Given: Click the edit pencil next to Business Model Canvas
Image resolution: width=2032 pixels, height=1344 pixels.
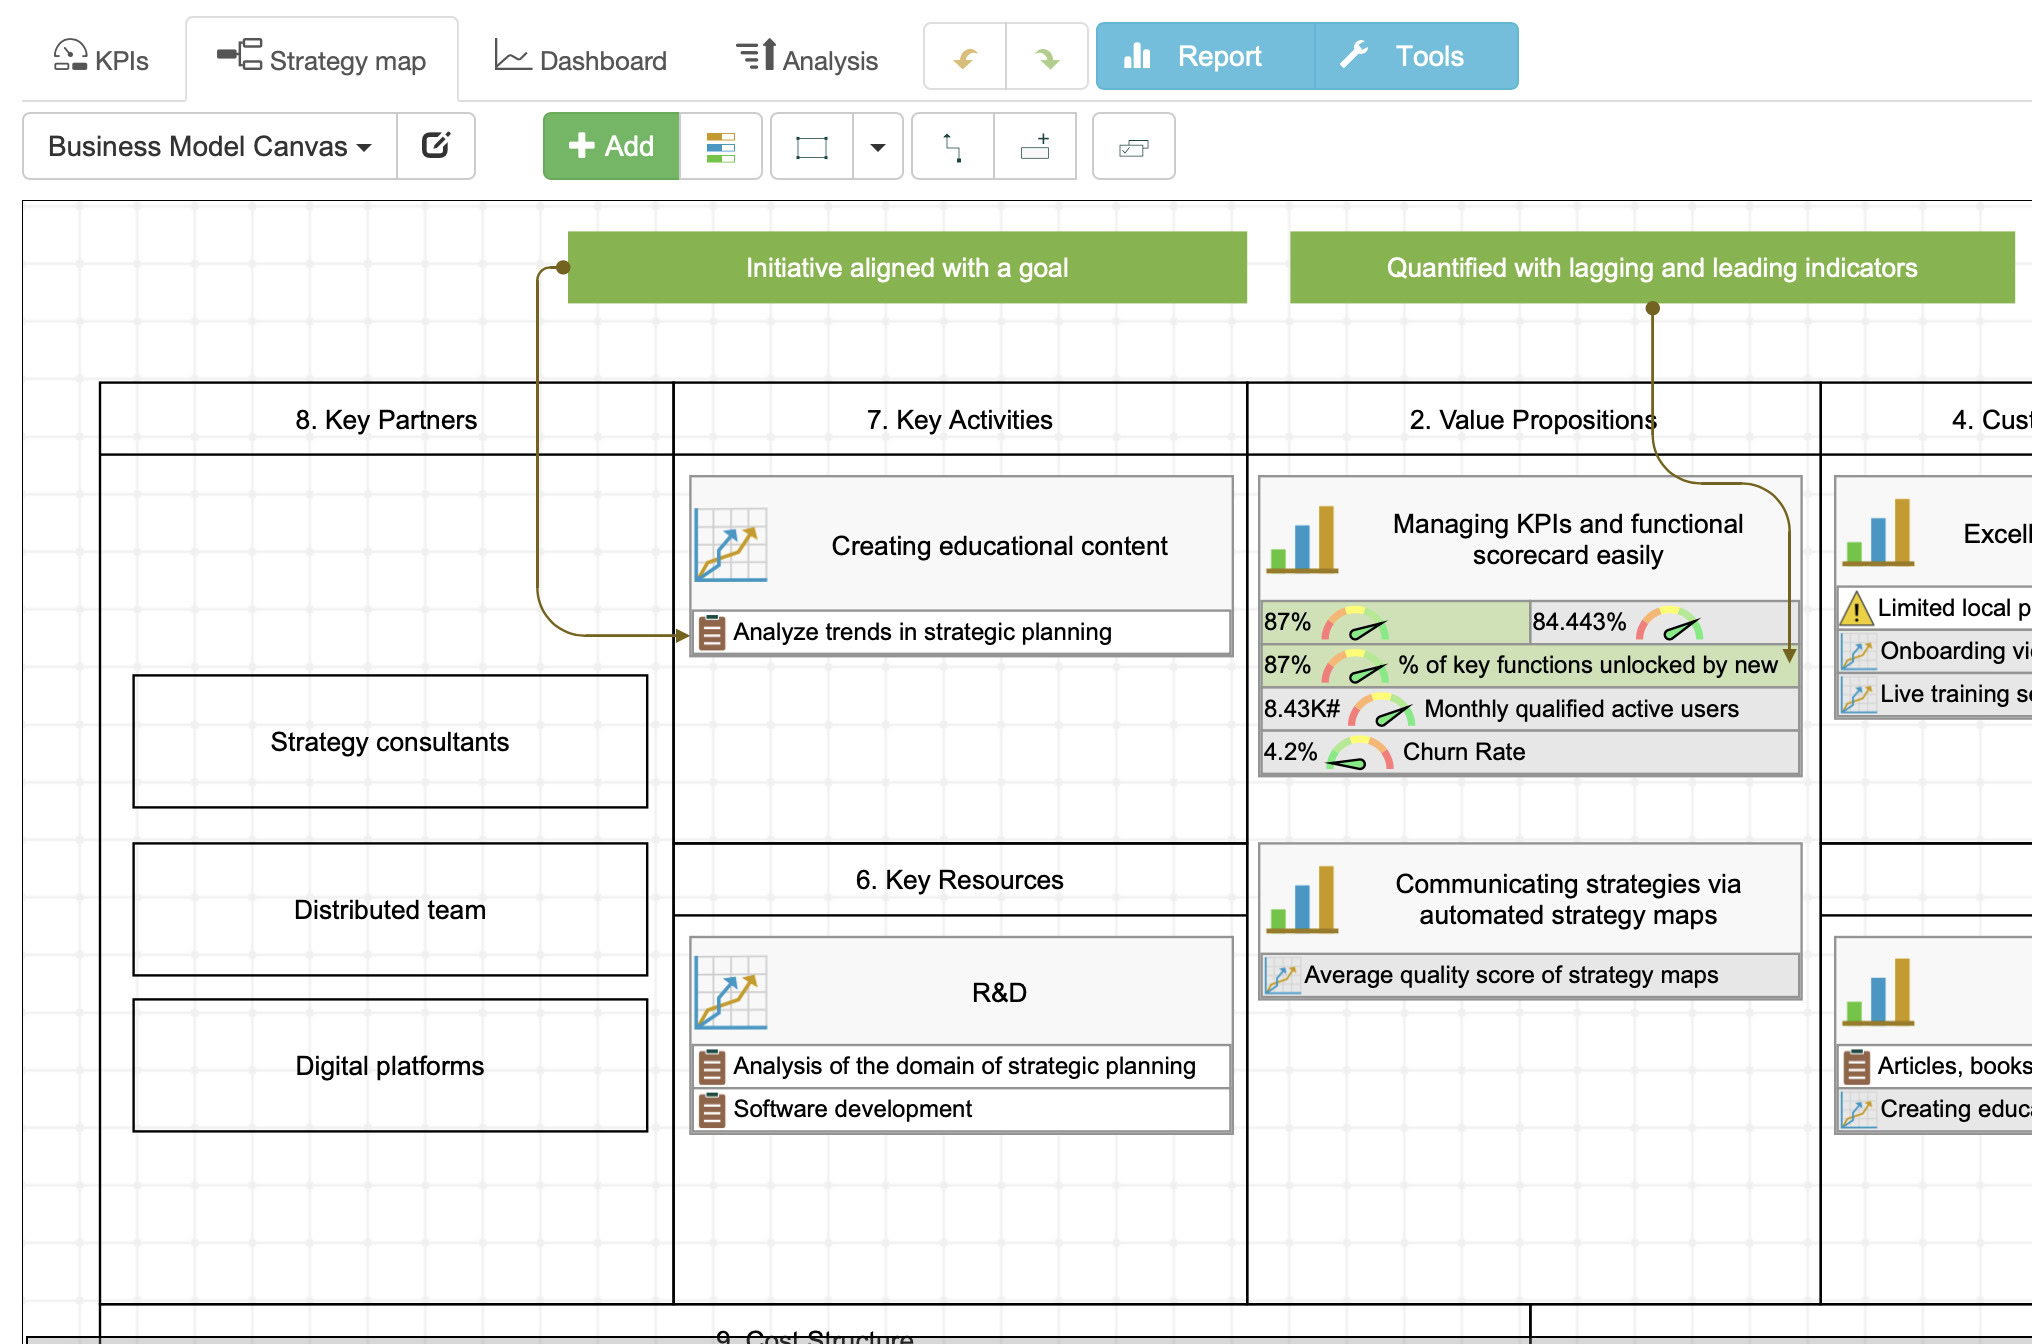Looking at the screenshot, I should (437, 146).
